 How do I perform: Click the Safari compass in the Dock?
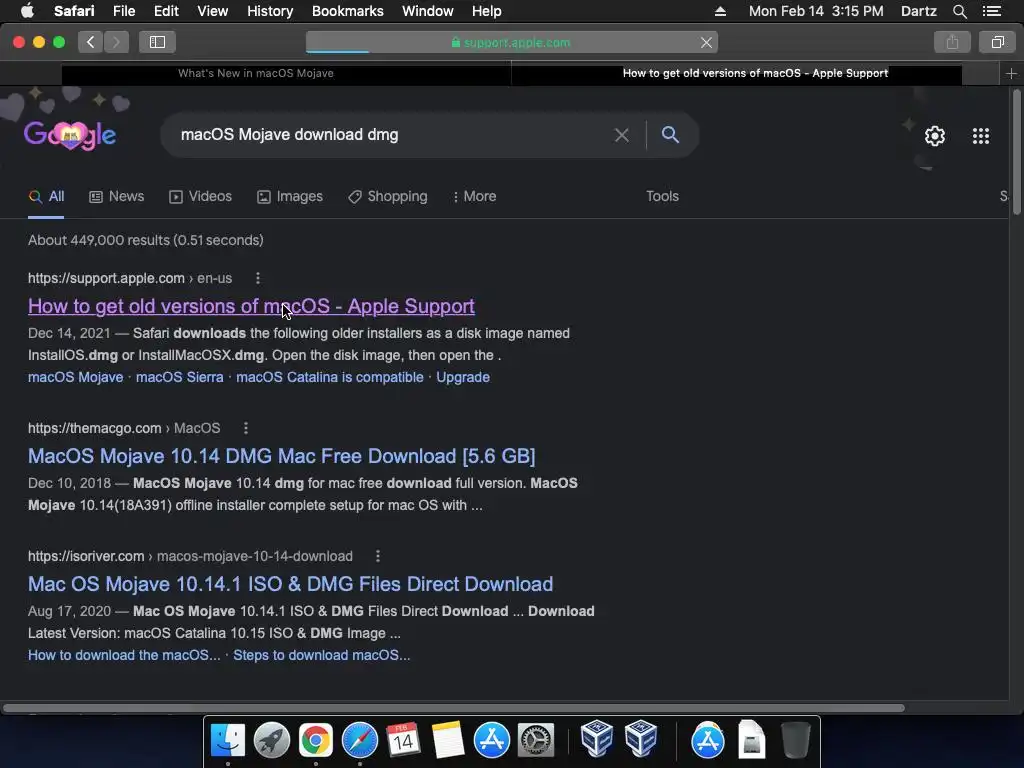coord(360,740)
